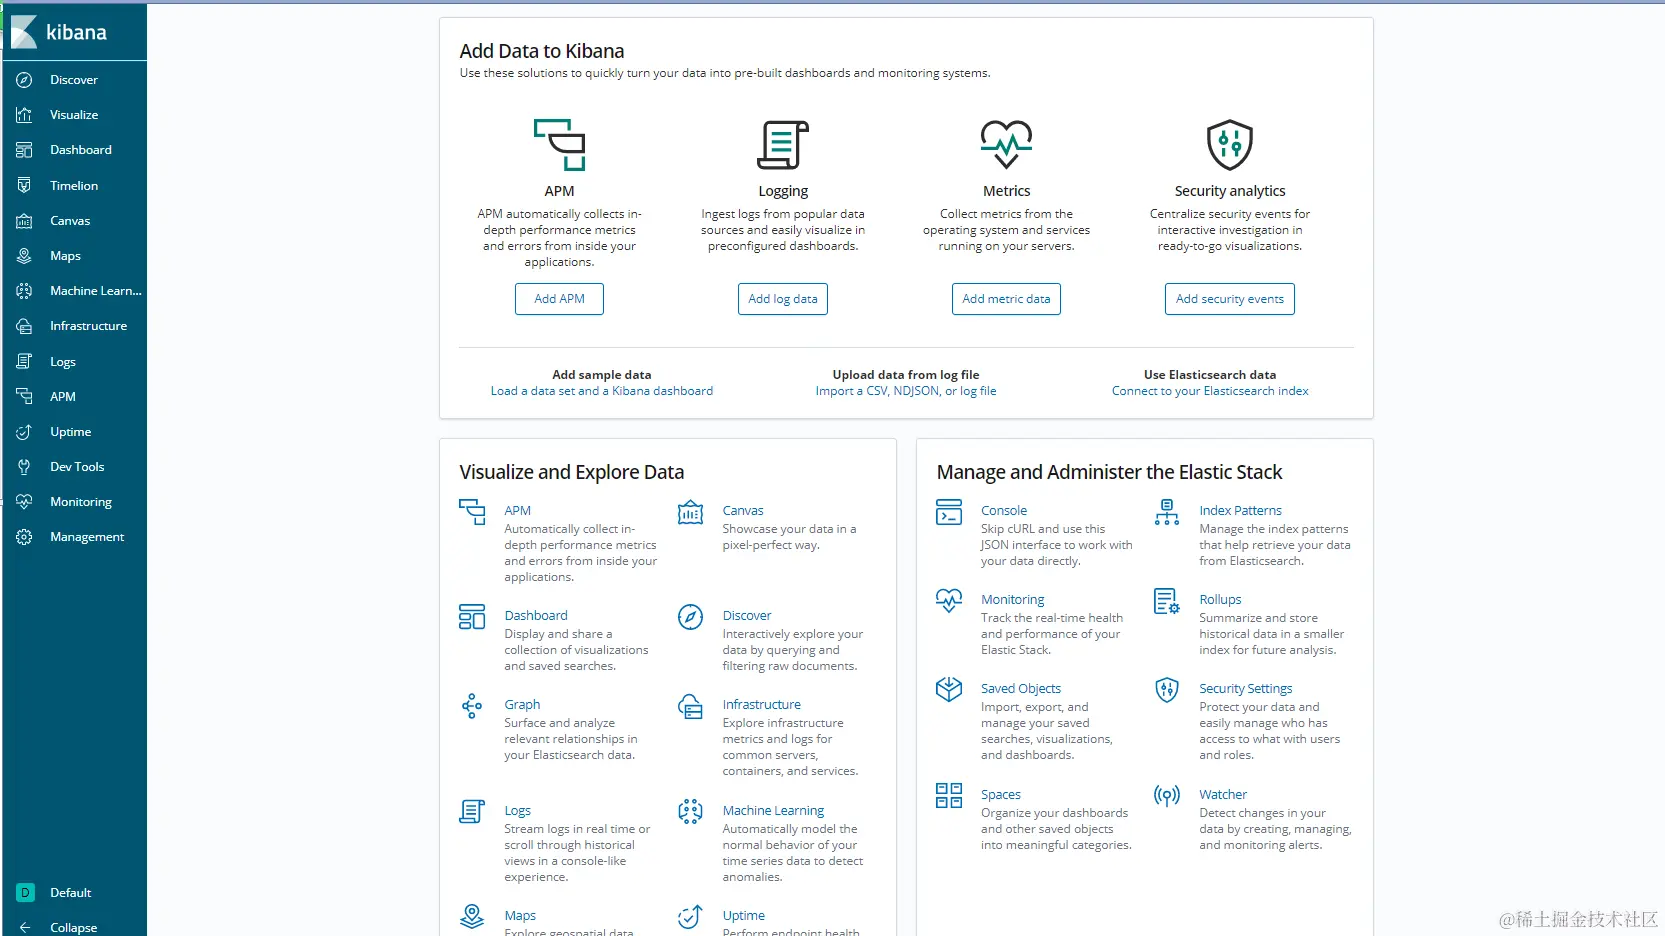Click the large Logging document icon
The width and height of the screenshot is (1665, 936).
pos(783,145)
